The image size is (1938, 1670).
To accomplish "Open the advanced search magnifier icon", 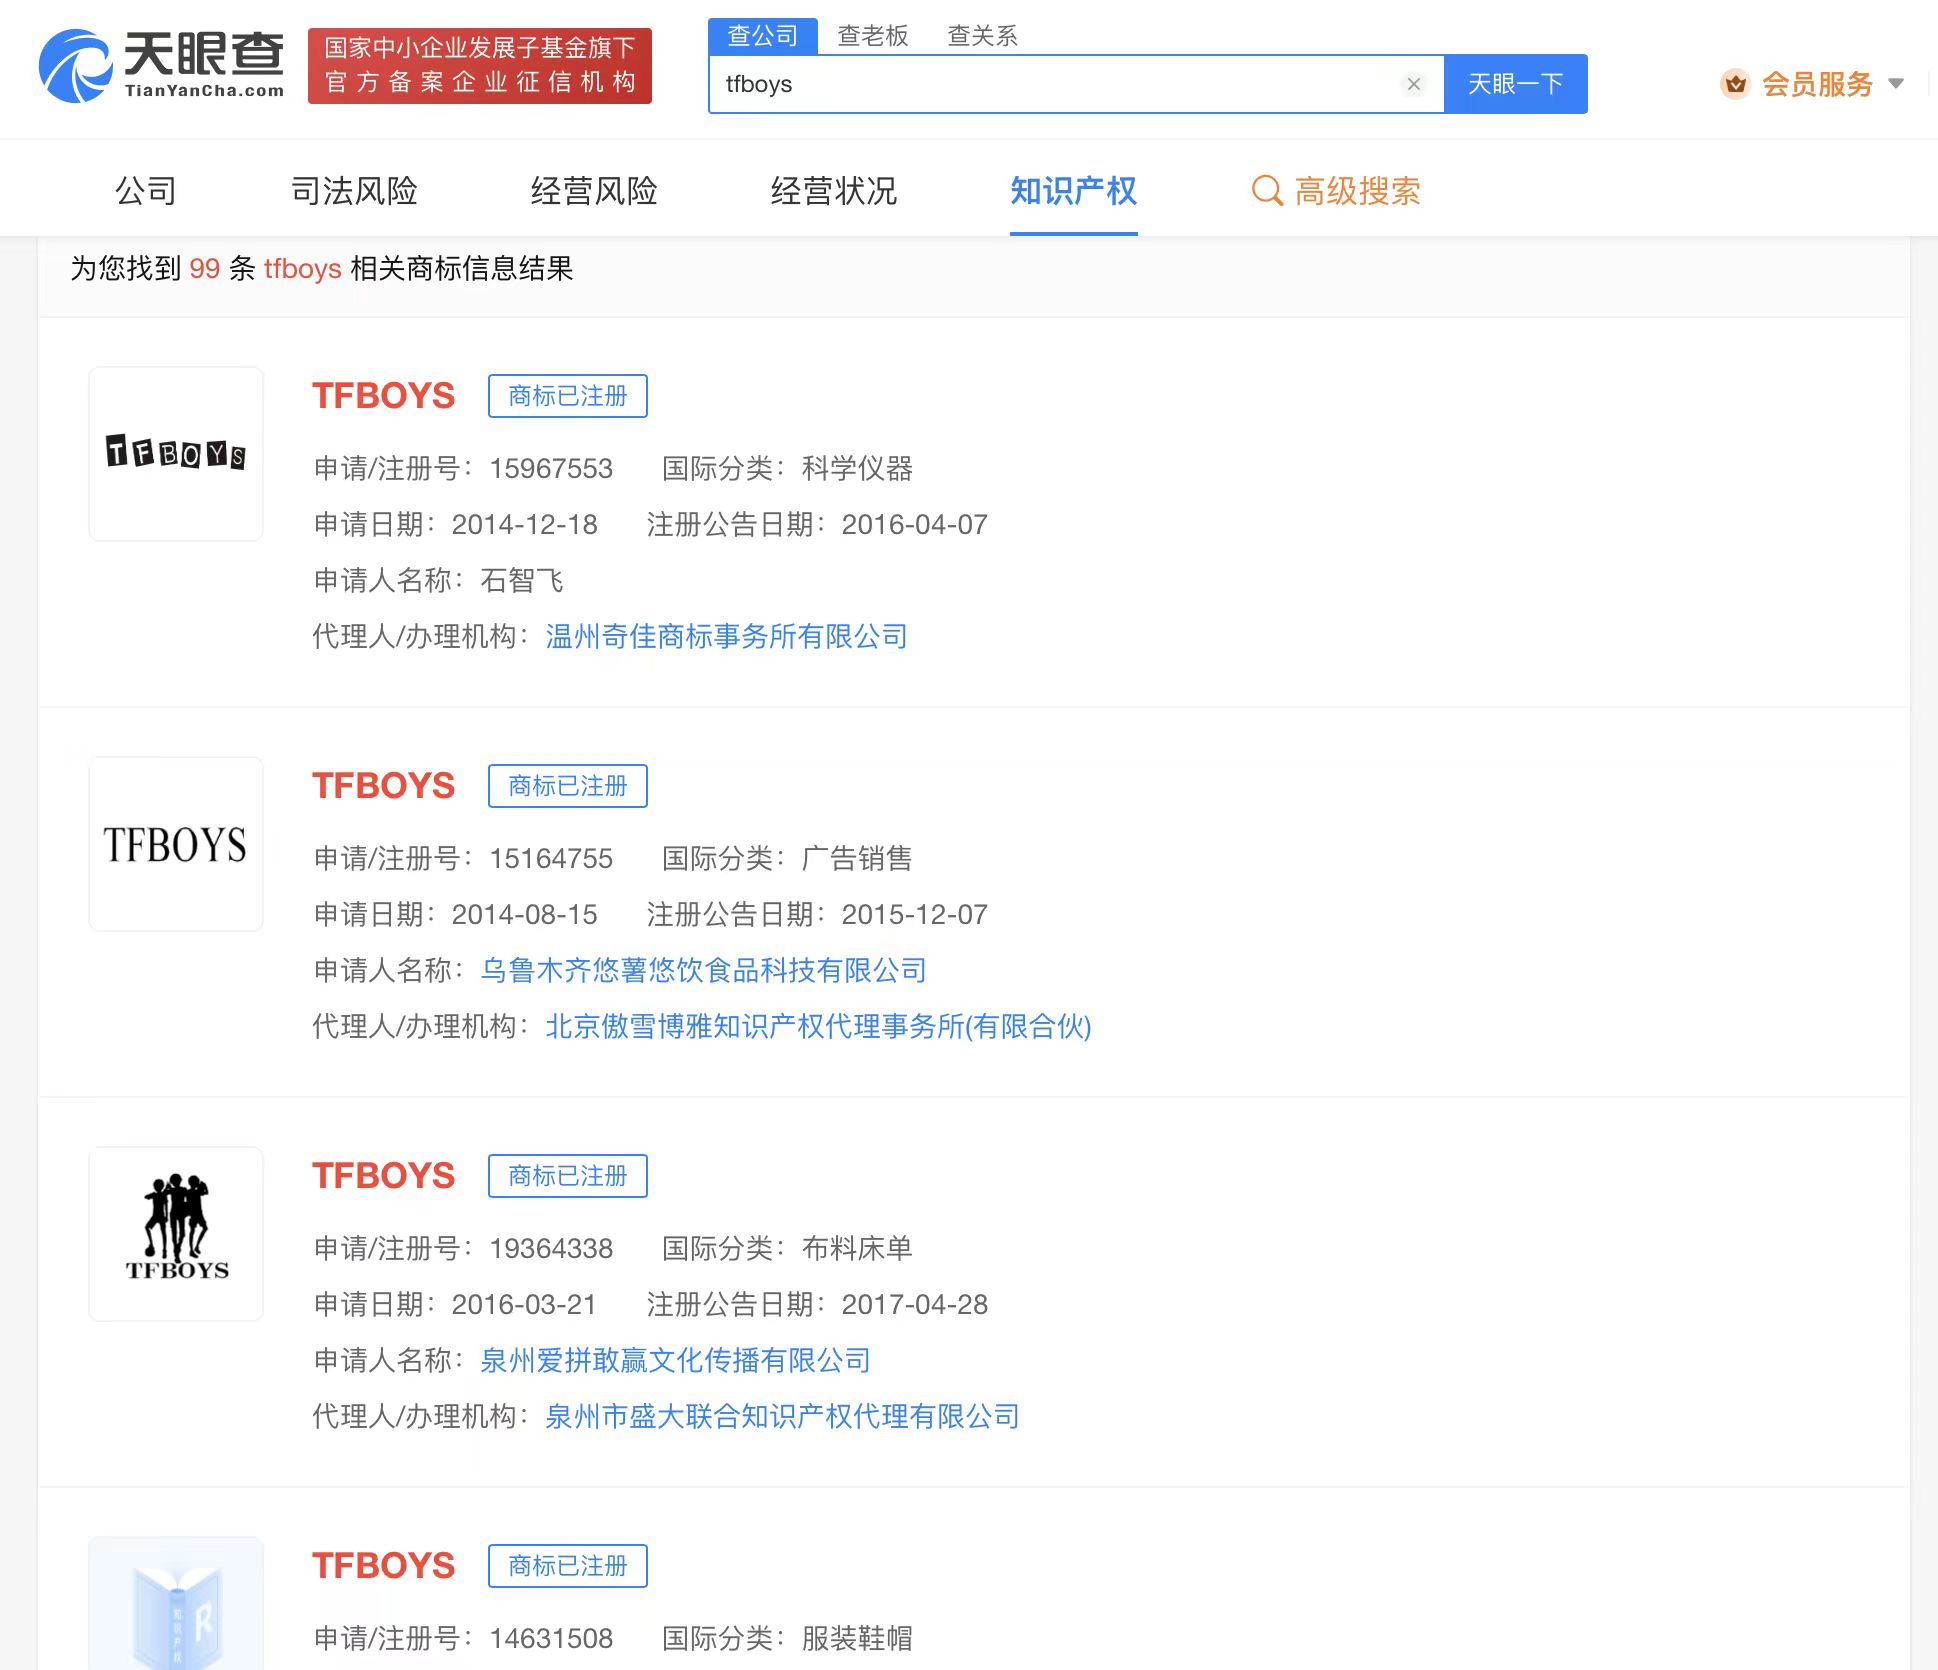I will click(x=1267, y=190).
